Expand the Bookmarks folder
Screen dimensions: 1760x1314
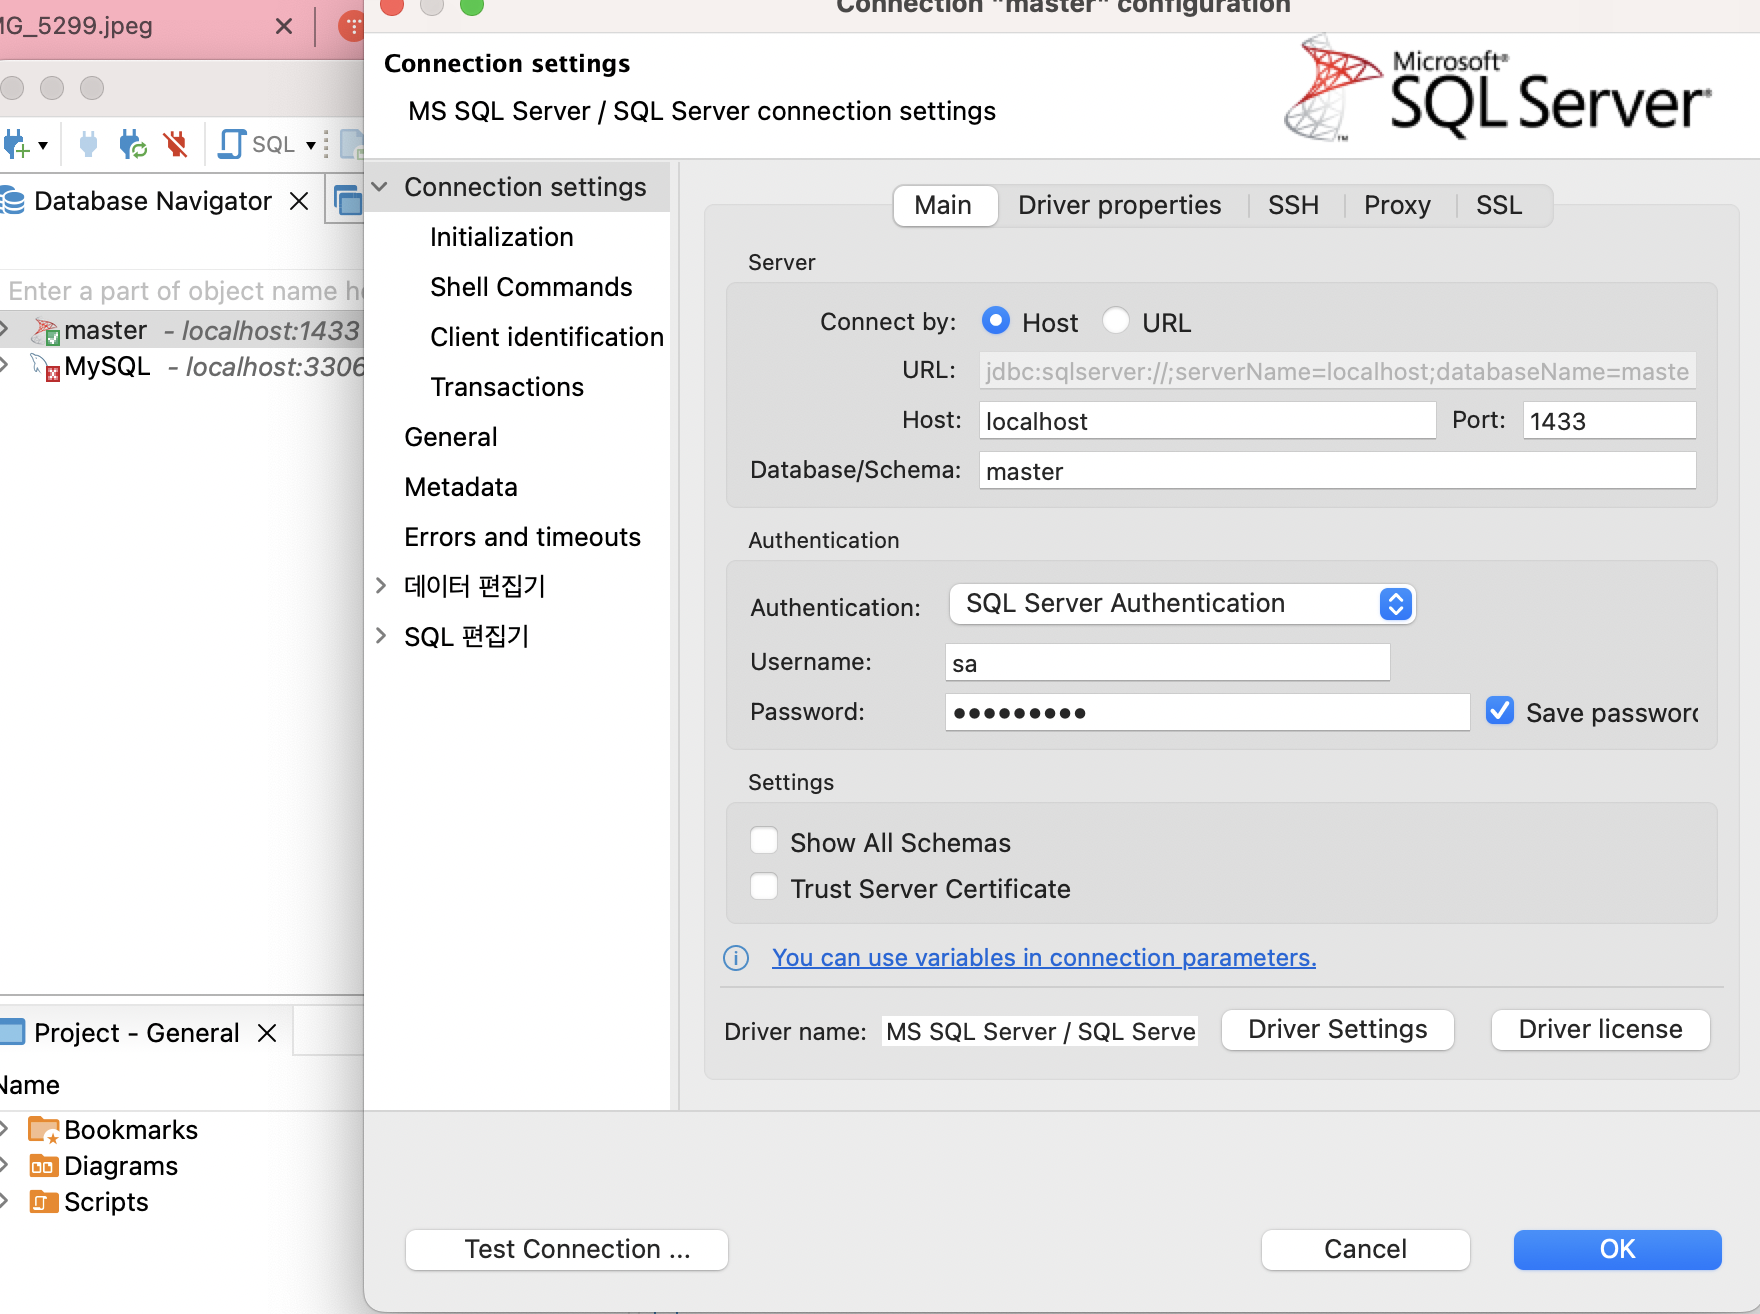[x=5, y=1129]
